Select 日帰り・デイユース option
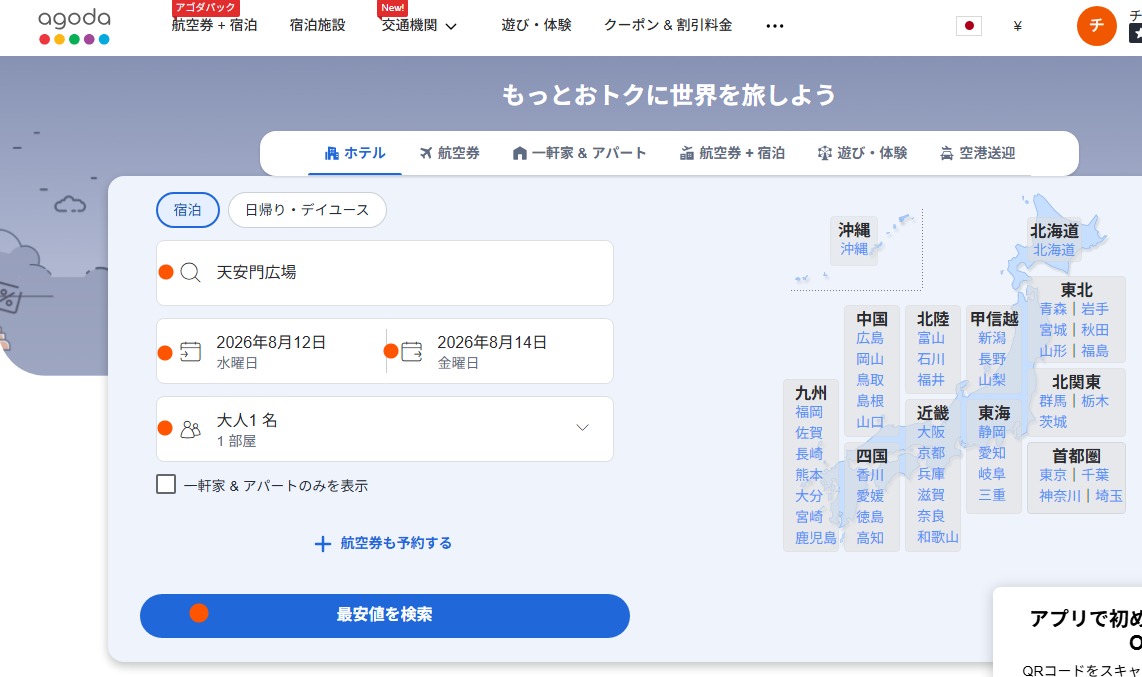This screenshot has width=1142, height=677. (307, 210)
